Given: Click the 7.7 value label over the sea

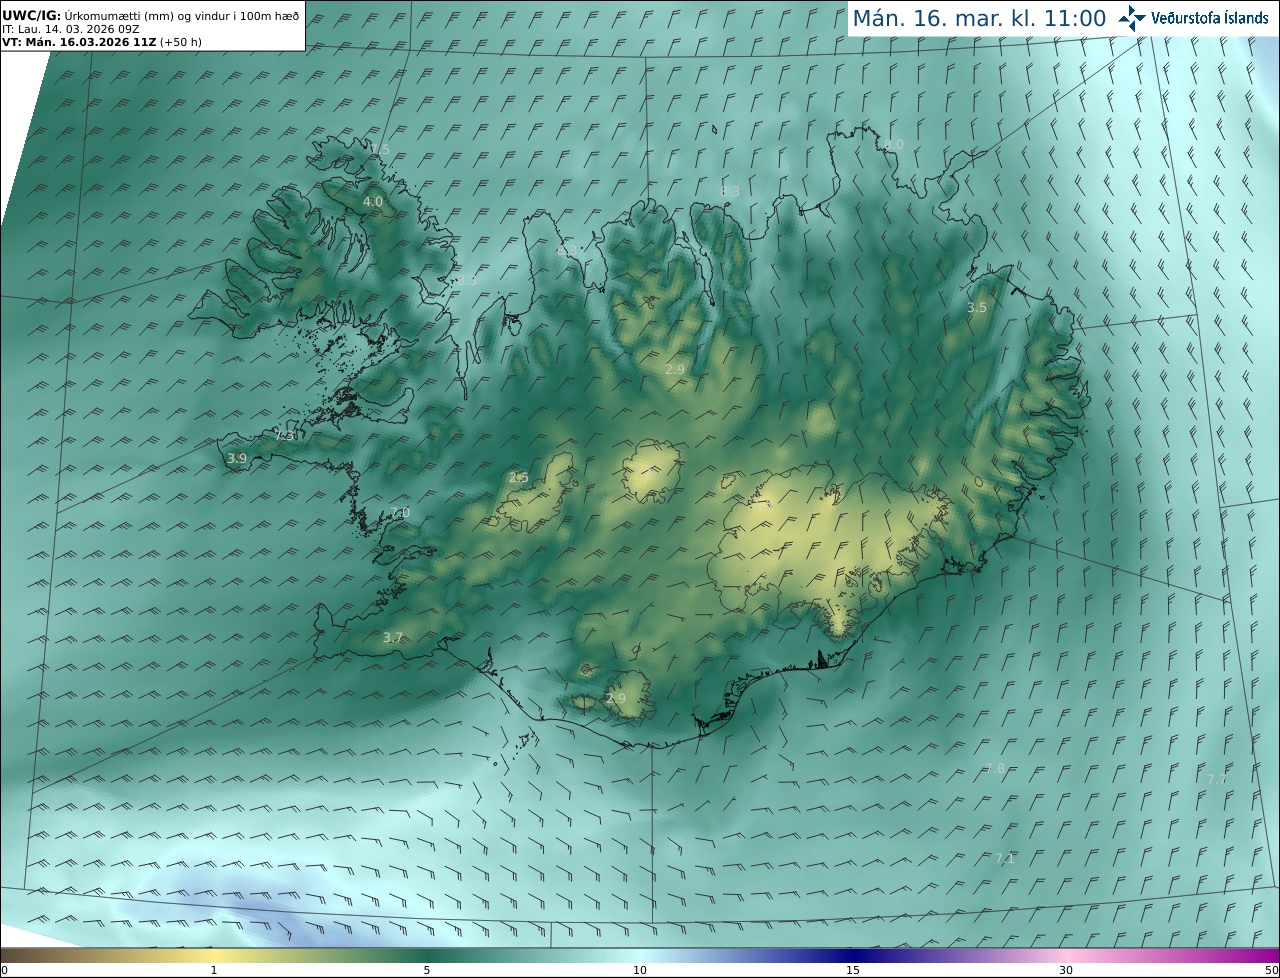Looking at the screenshot, I should pyautogui.click(x=1217, y=779).
